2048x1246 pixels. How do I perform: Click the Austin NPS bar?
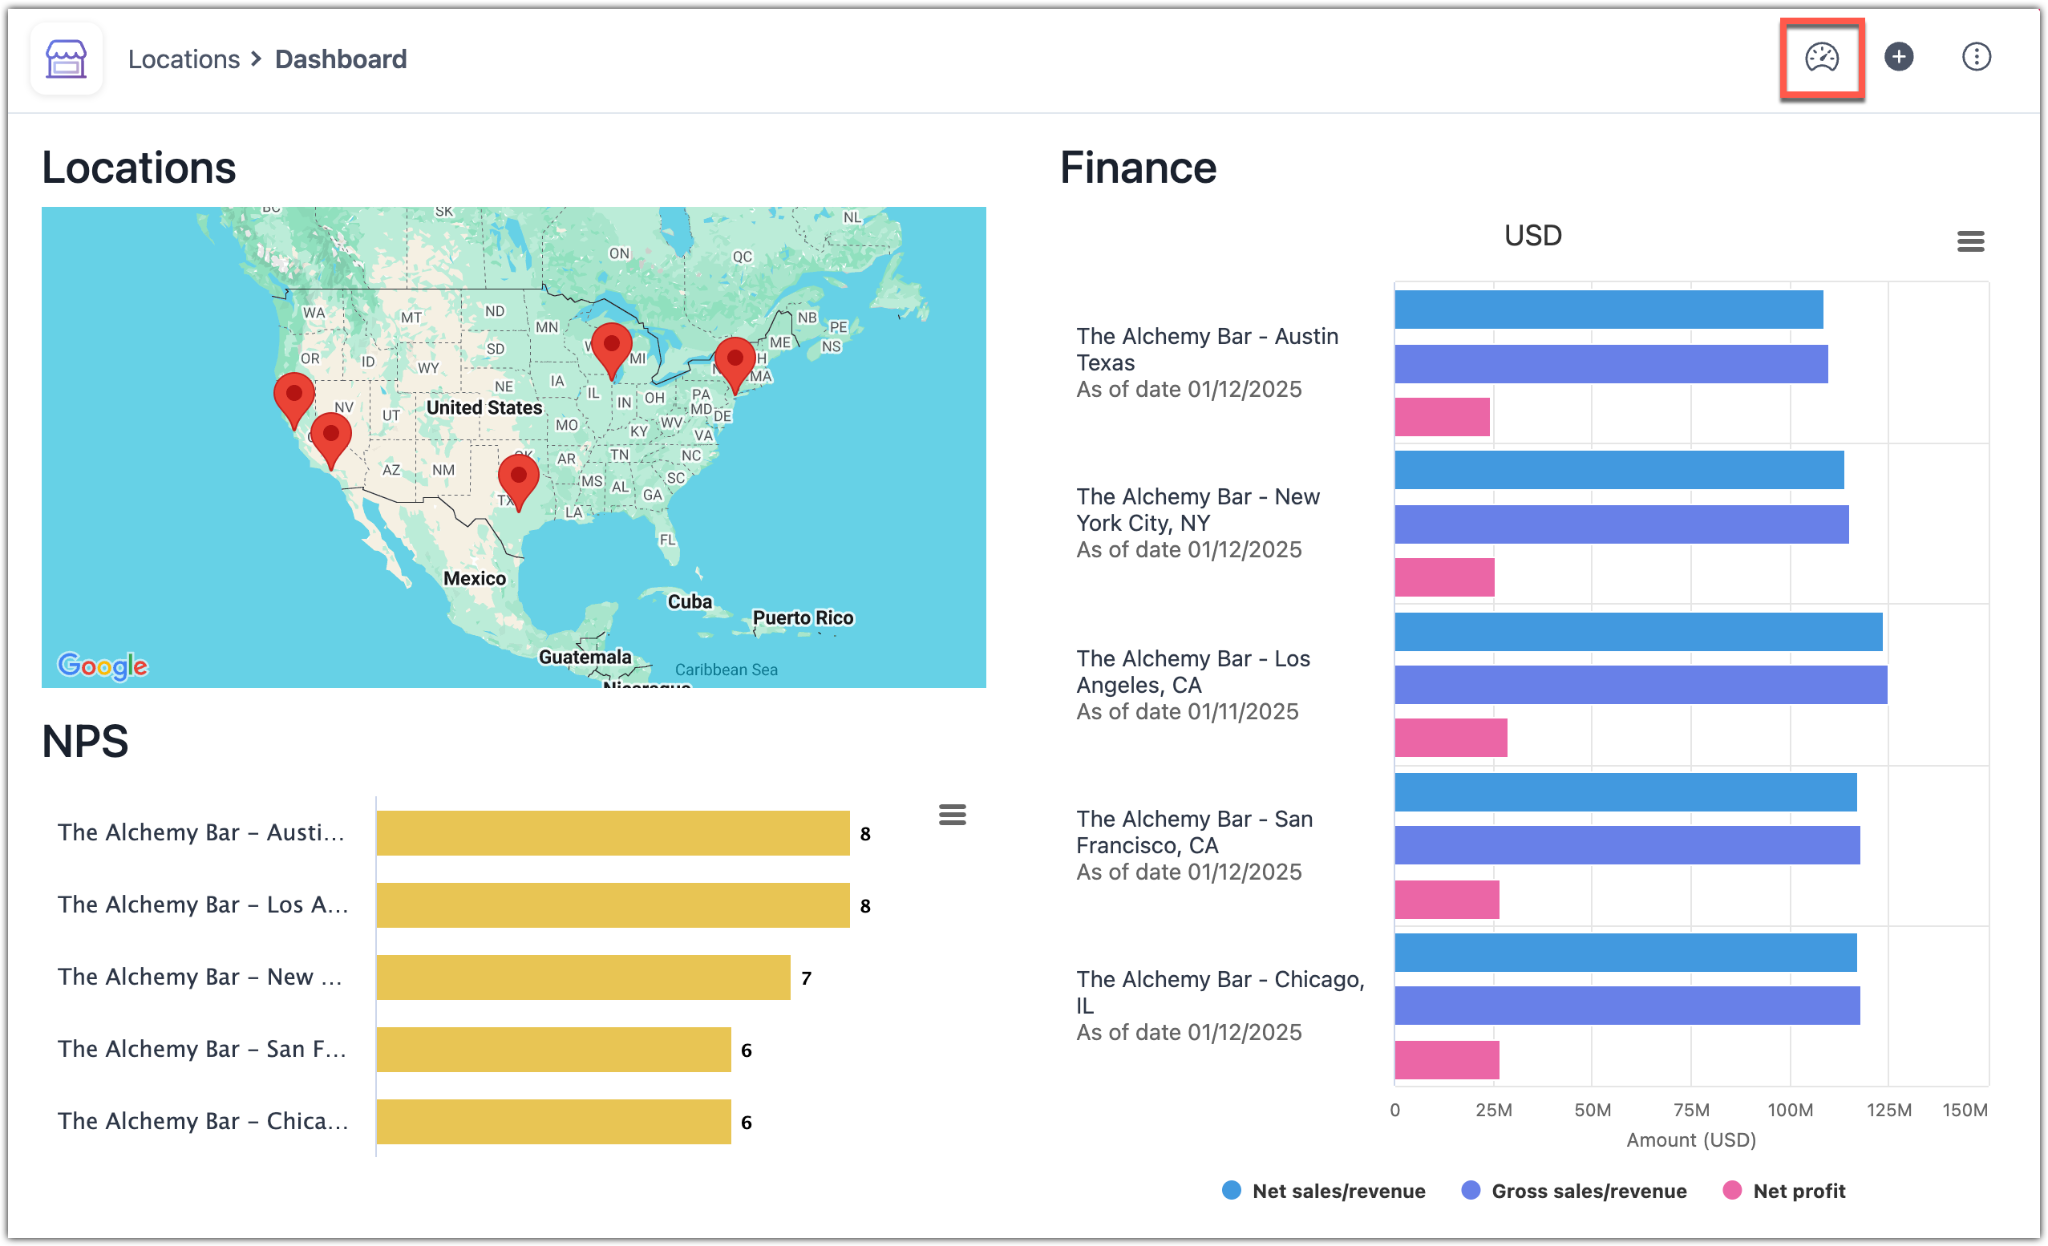click(x=613, y=833)
